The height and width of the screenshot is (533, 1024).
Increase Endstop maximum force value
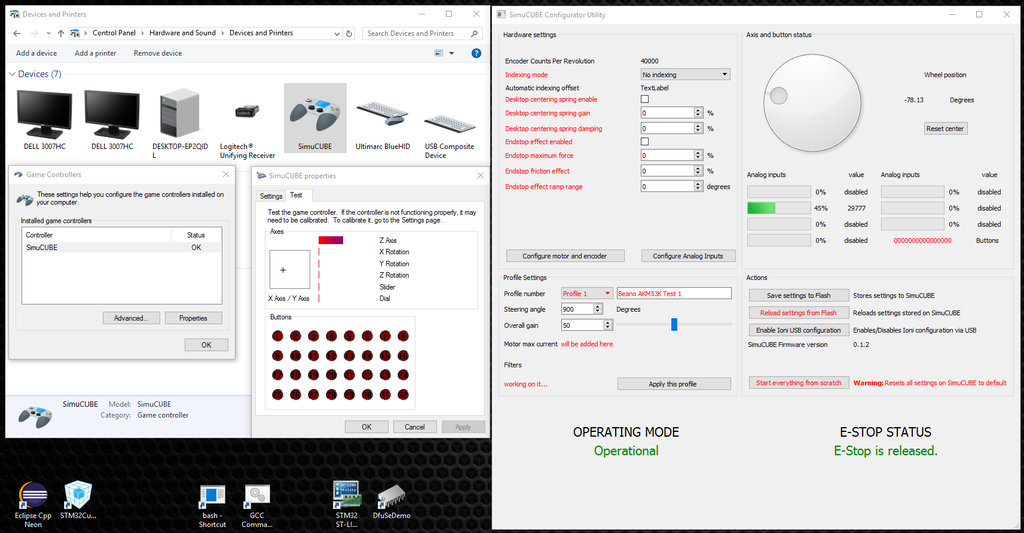(698, 153)
